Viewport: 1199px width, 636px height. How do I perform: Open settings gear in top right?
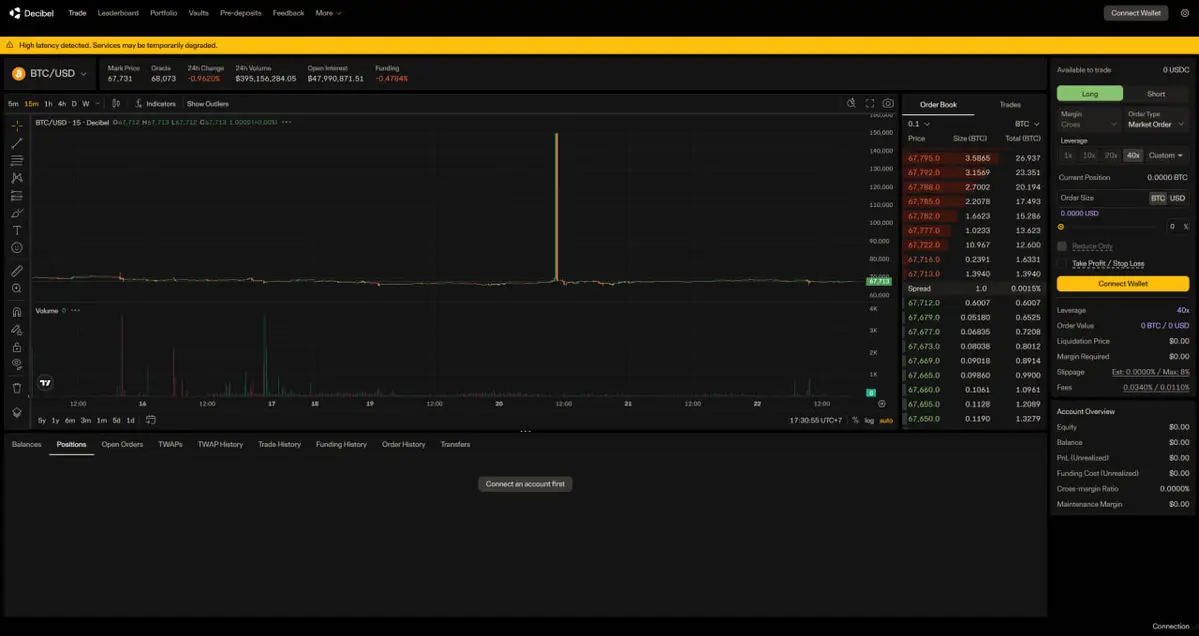pyautogui.click(x=1185, y=13)
